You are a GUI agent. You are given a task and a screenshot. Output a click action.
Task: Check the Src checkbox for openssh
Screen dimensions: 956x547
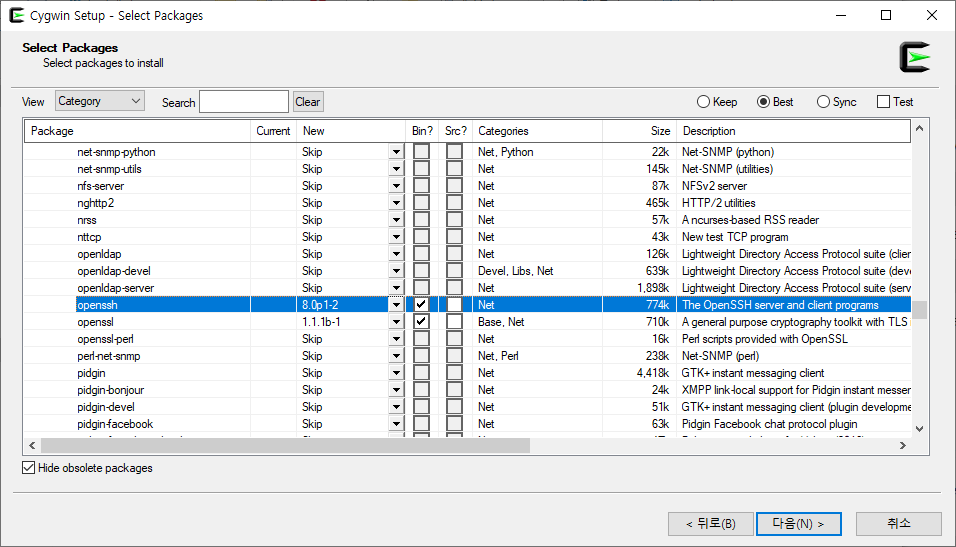click(x=454, y=304)
